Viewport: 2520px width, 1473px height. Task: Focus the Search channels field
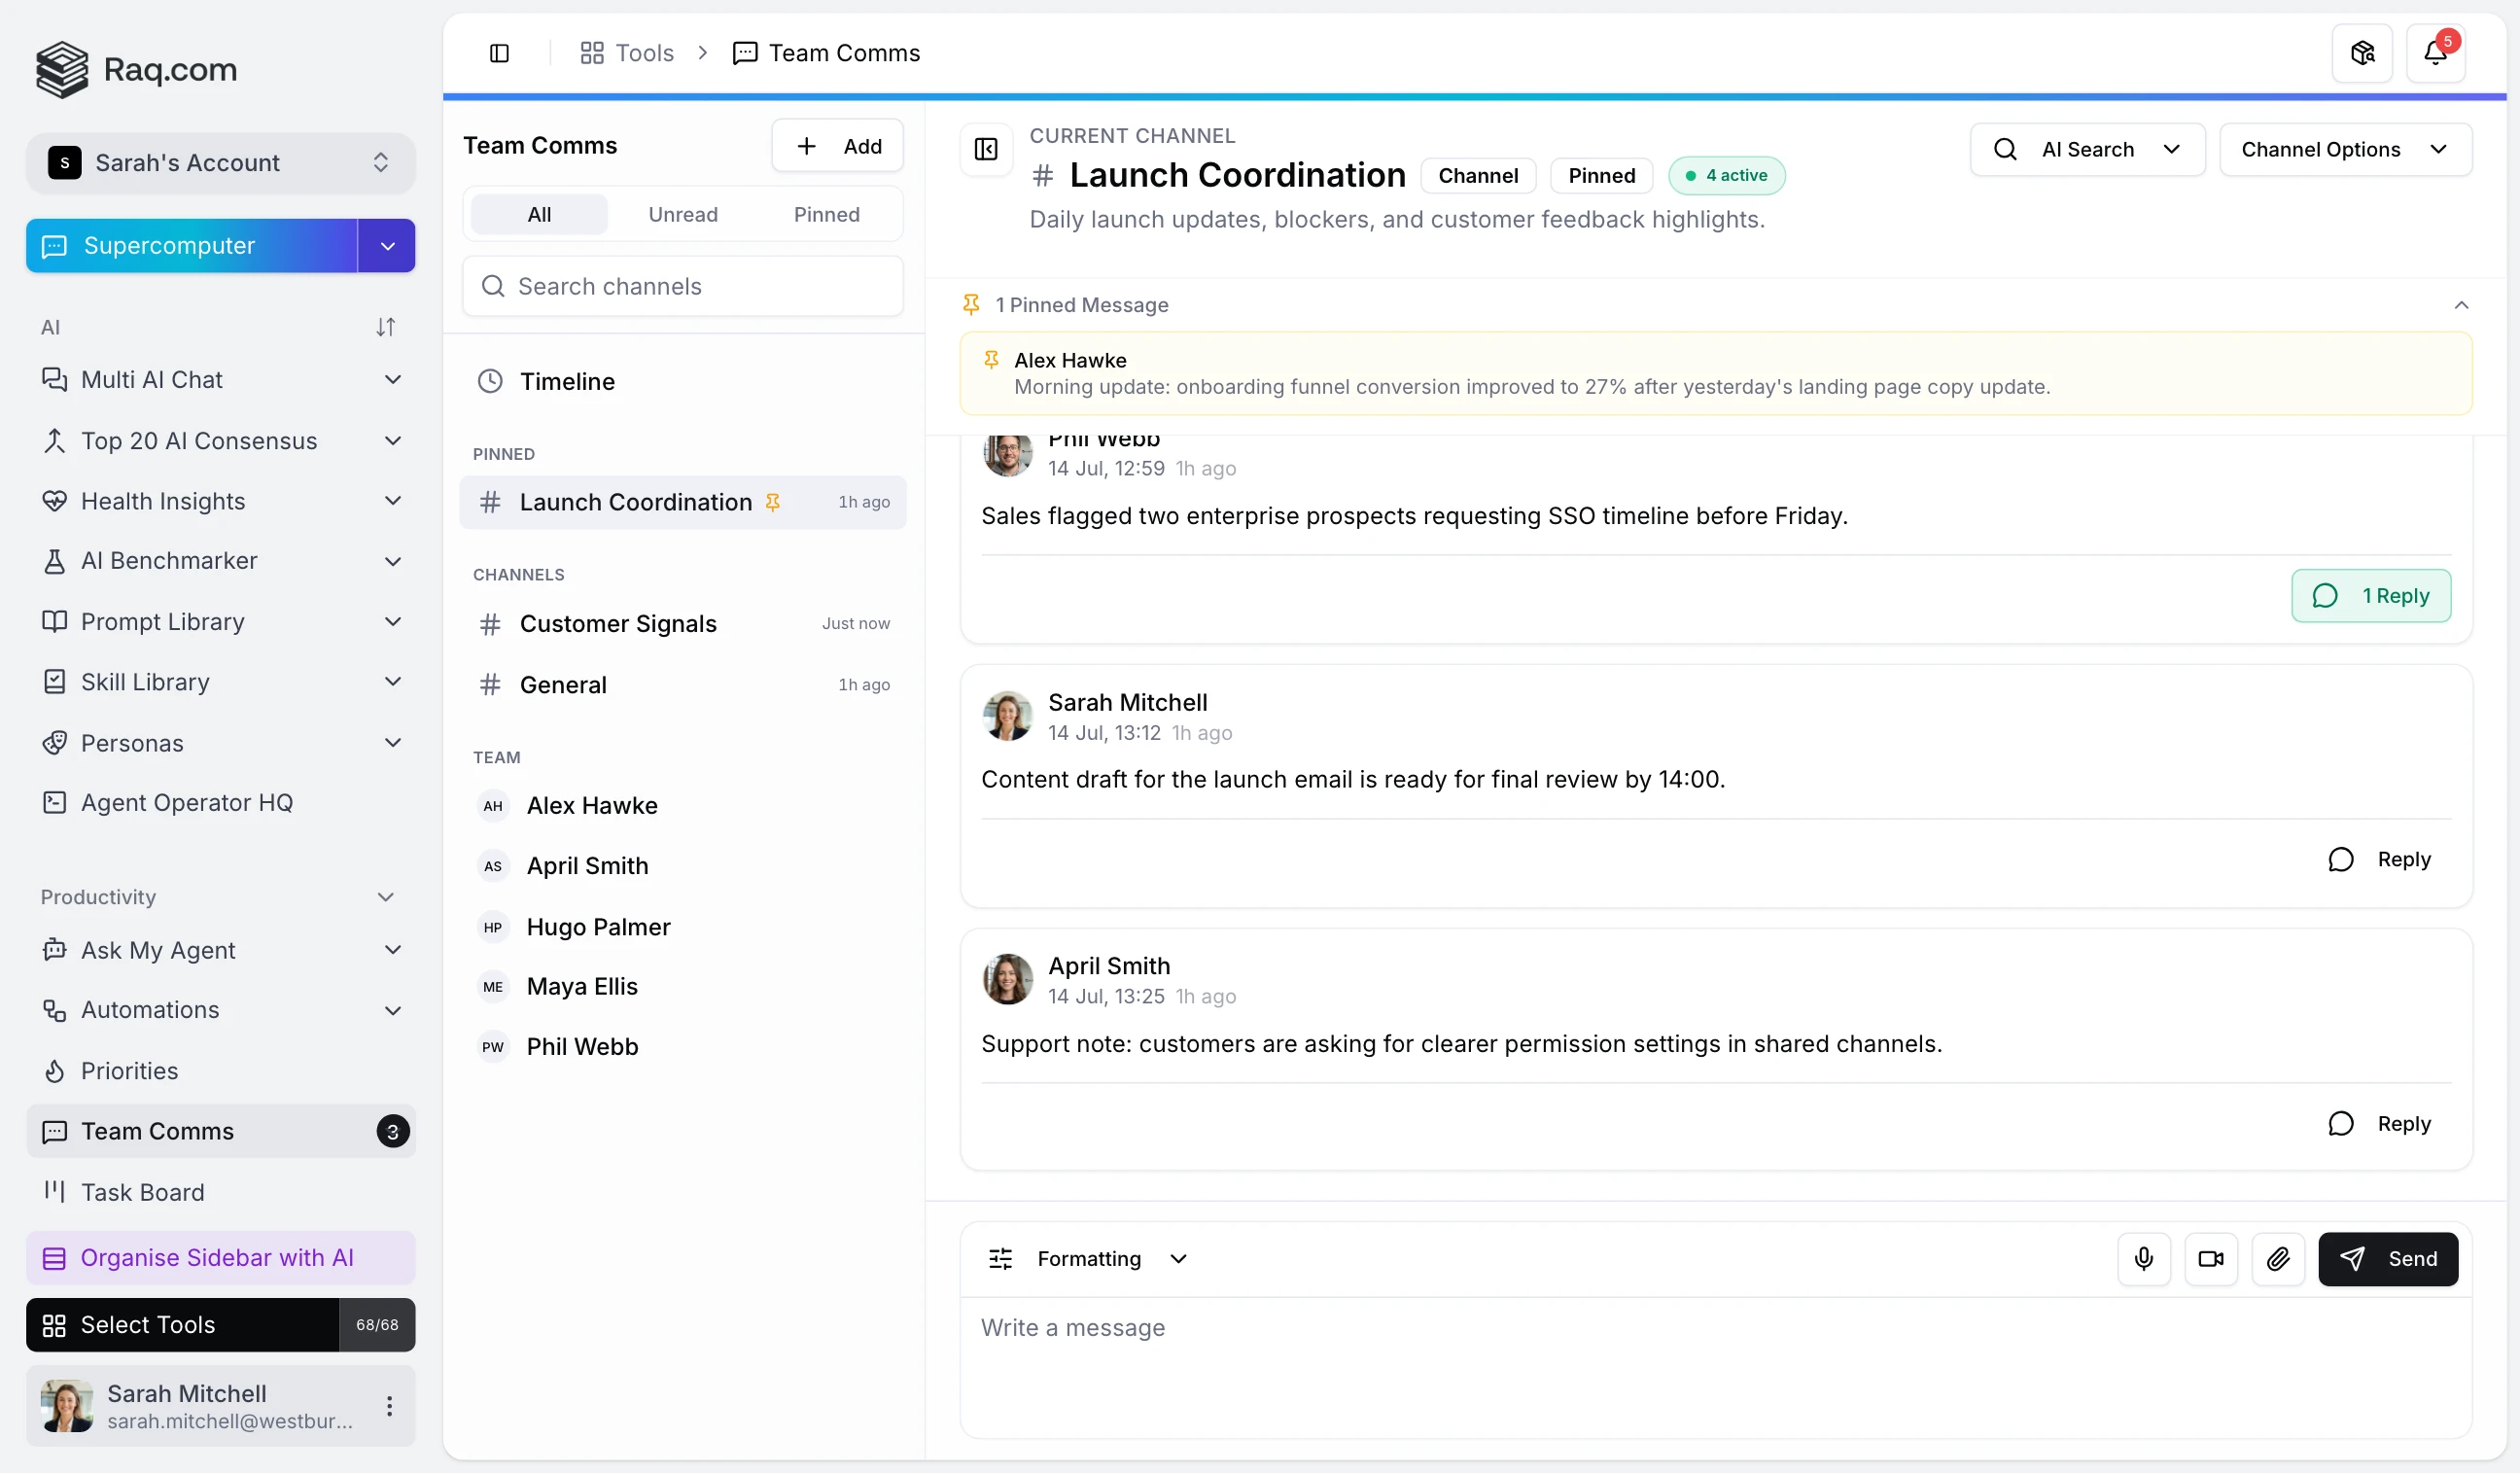coord(683,286)
